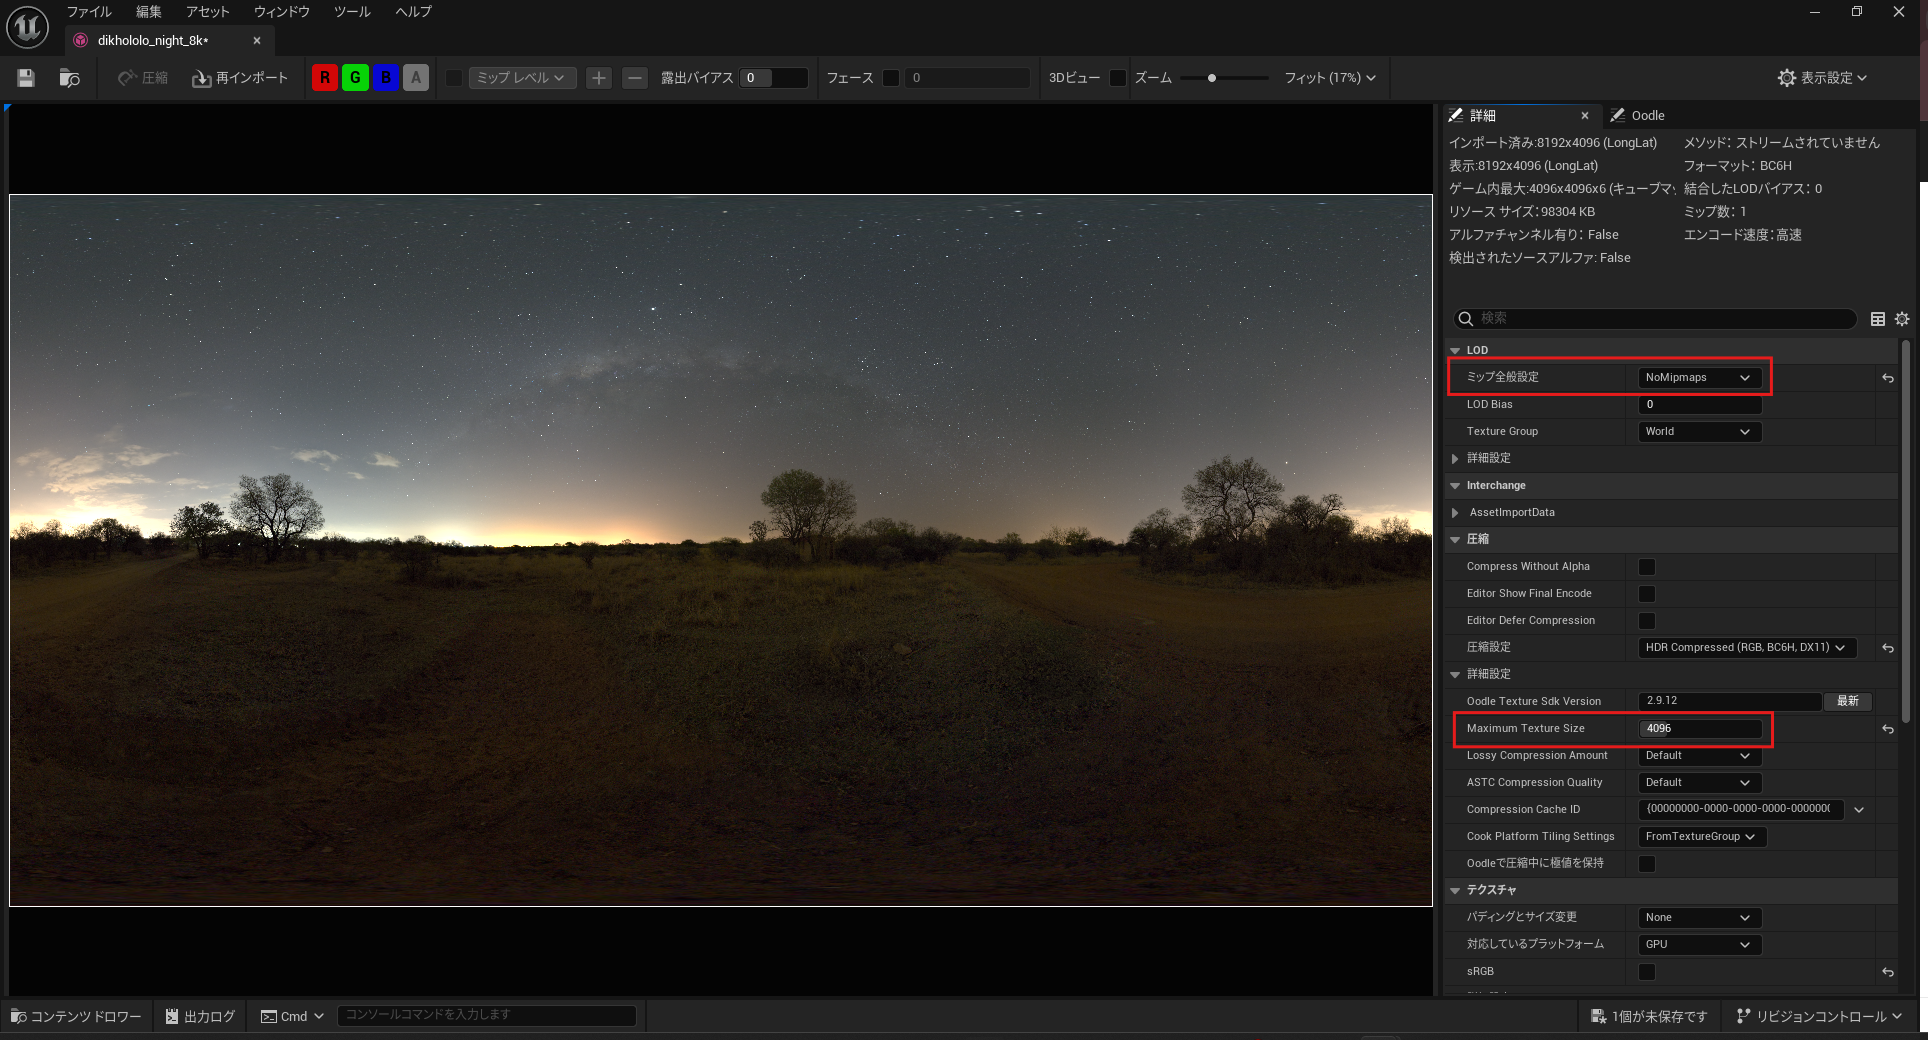Click the ズーム slider handle

[x=1212, y=78]
